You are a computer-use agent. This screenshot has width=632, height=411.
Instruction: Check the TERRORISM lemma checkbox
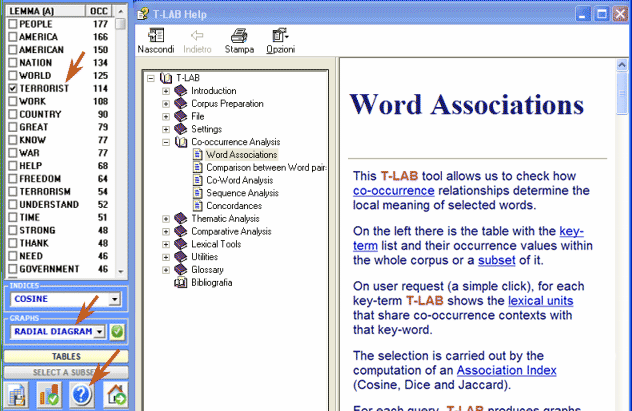coord(13,192)
